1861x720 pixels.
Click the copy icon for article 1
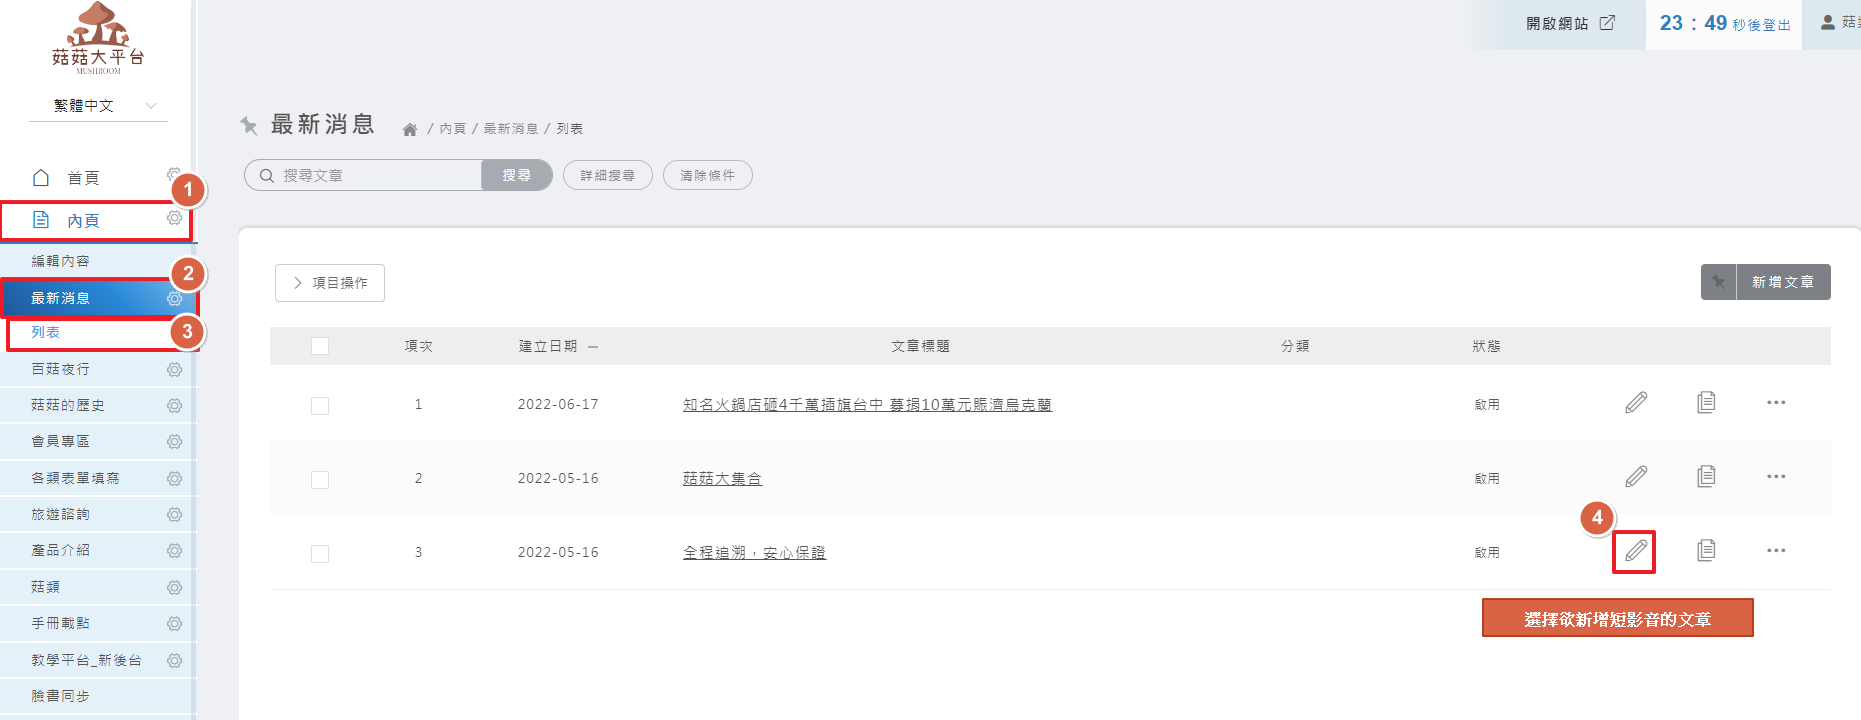(1706, 403)
